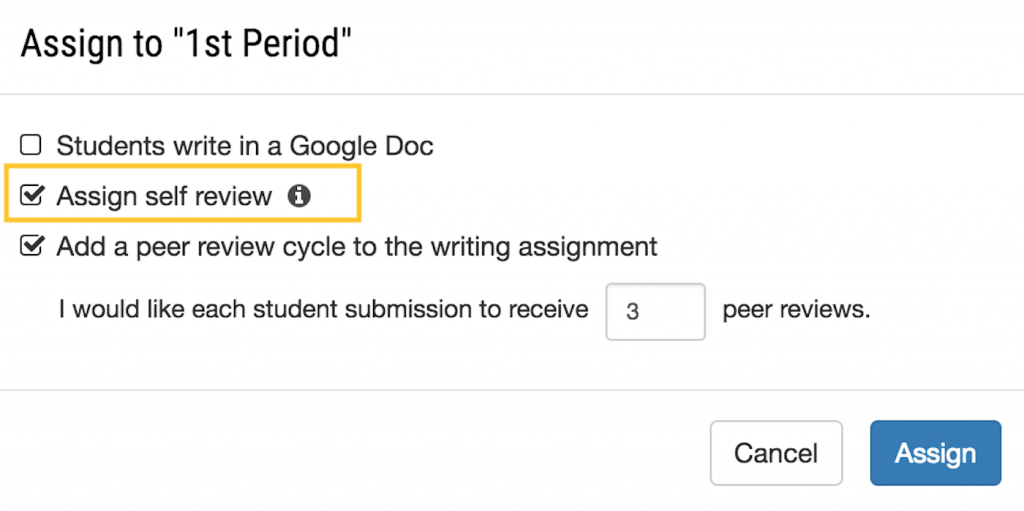The image size is (1024, 511).
Task: Click the "Assign self review" label text
Action: point(164,195)
